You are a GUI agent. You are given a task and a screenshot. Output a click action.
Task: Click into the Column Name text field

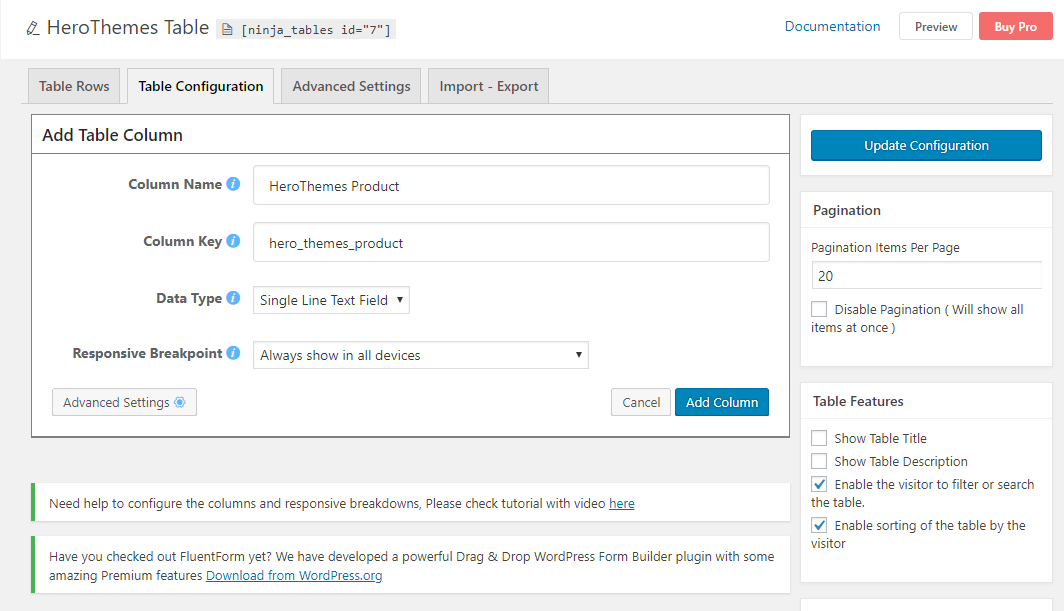[511, 186]
